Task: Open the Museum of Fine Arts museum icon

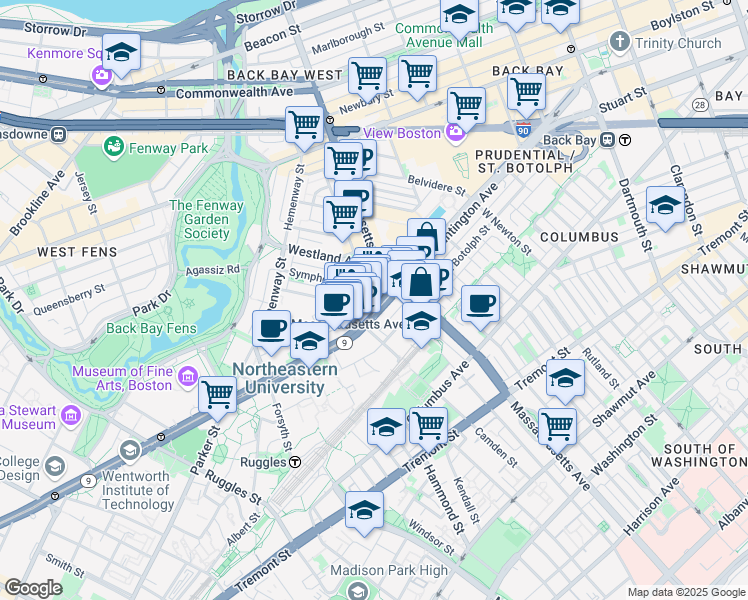Action: click(187, 377)
